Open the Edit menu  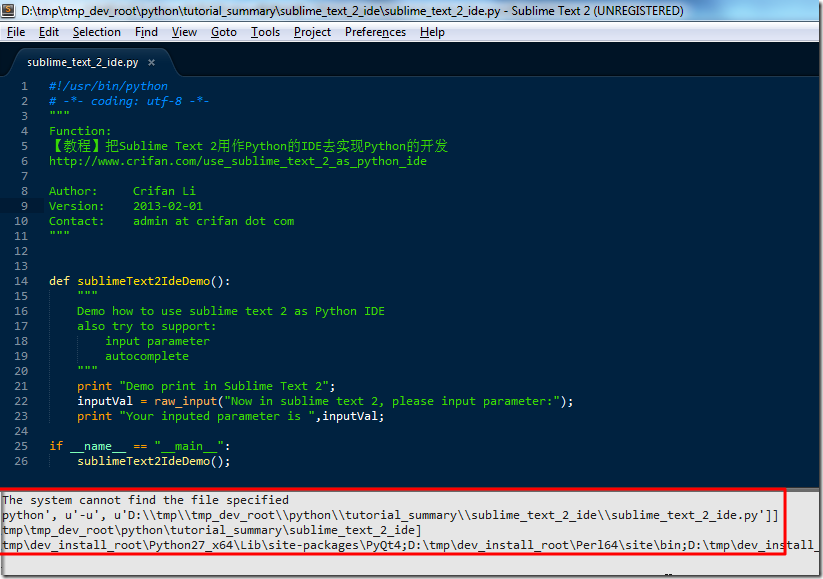tap(49, 32)
